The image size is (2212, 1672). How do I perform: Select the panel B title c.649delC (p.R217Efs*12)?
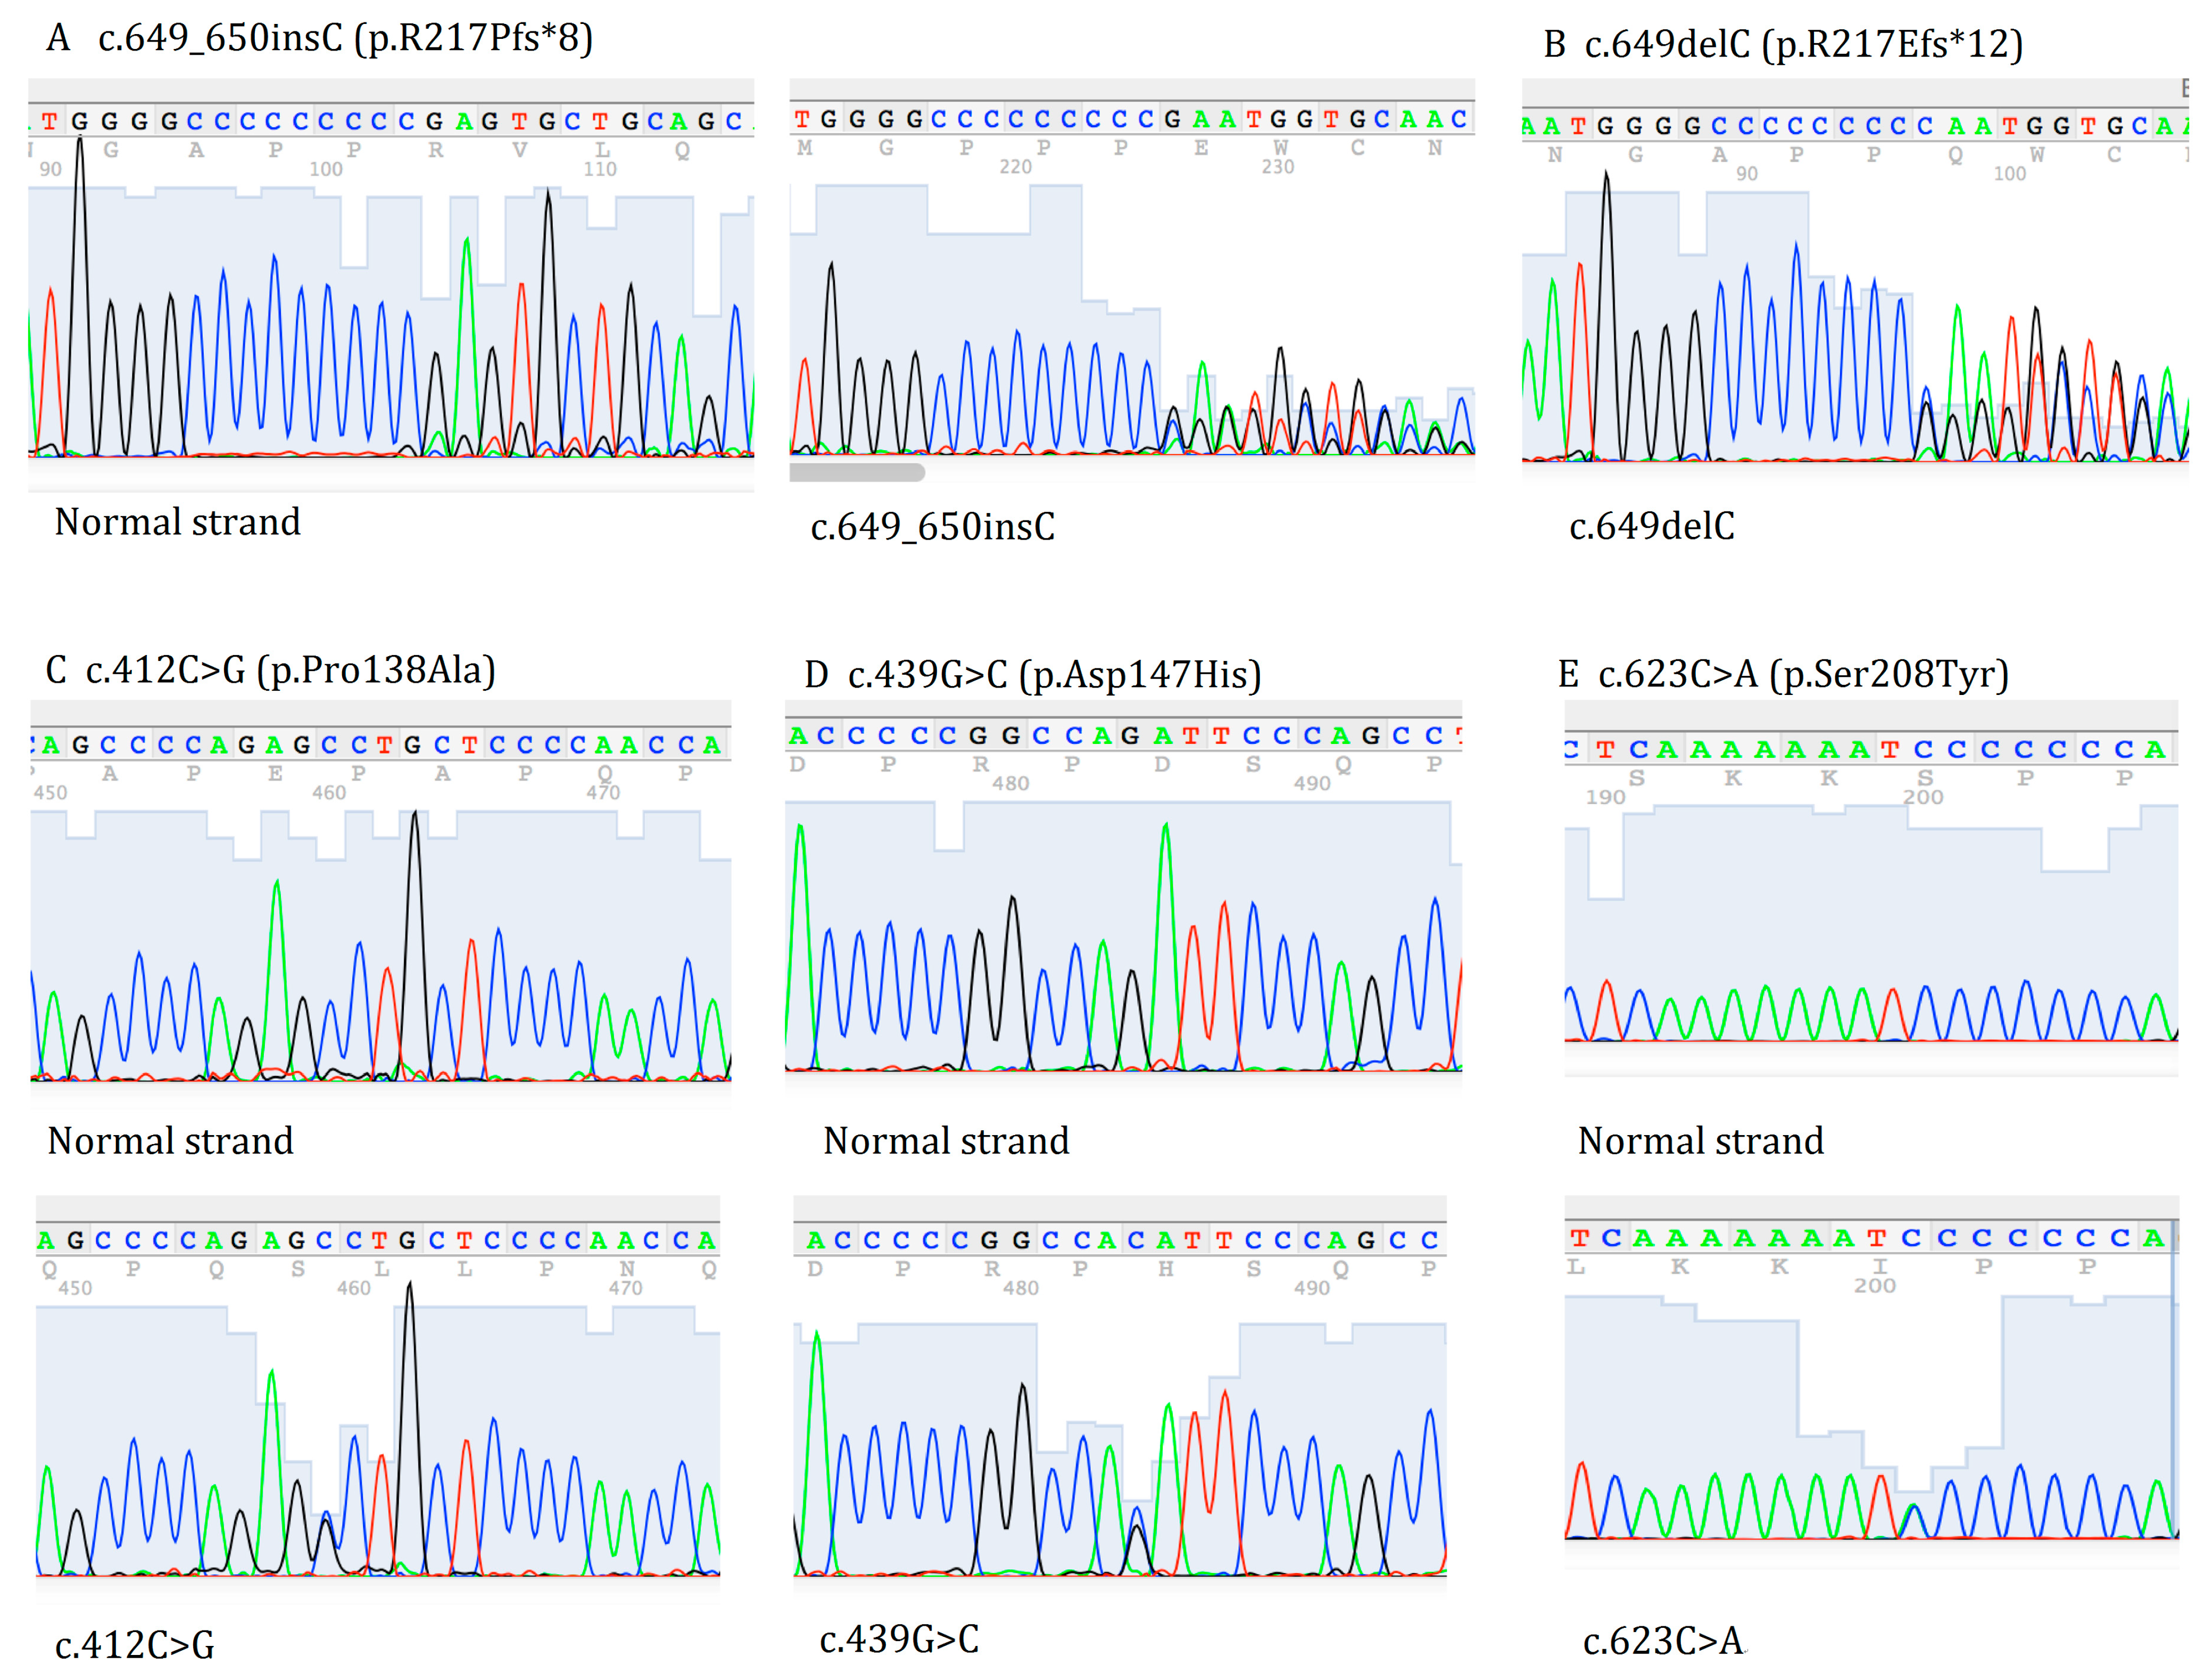[x=1804, y=44]
